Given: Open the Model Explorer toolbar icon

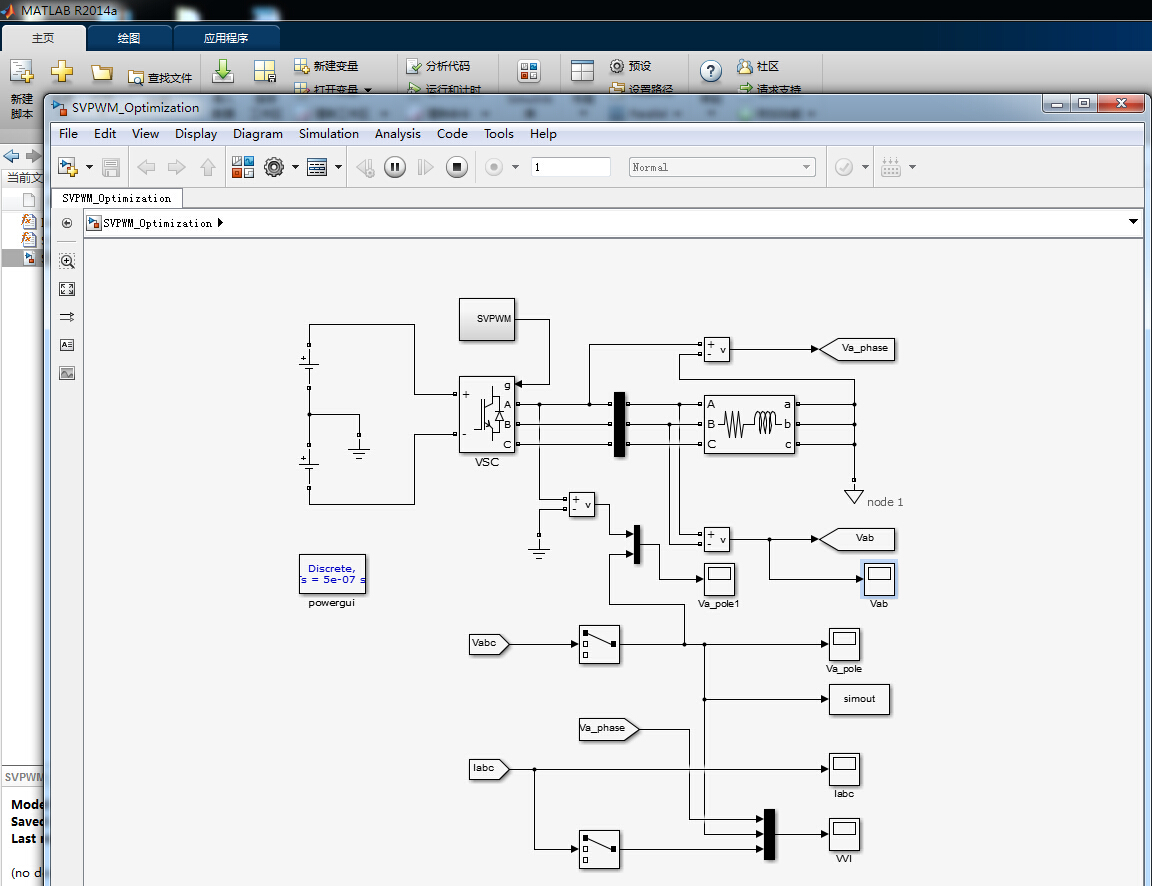Looking at the screenshot, I should pyautogui.click(x=317, y=167).
